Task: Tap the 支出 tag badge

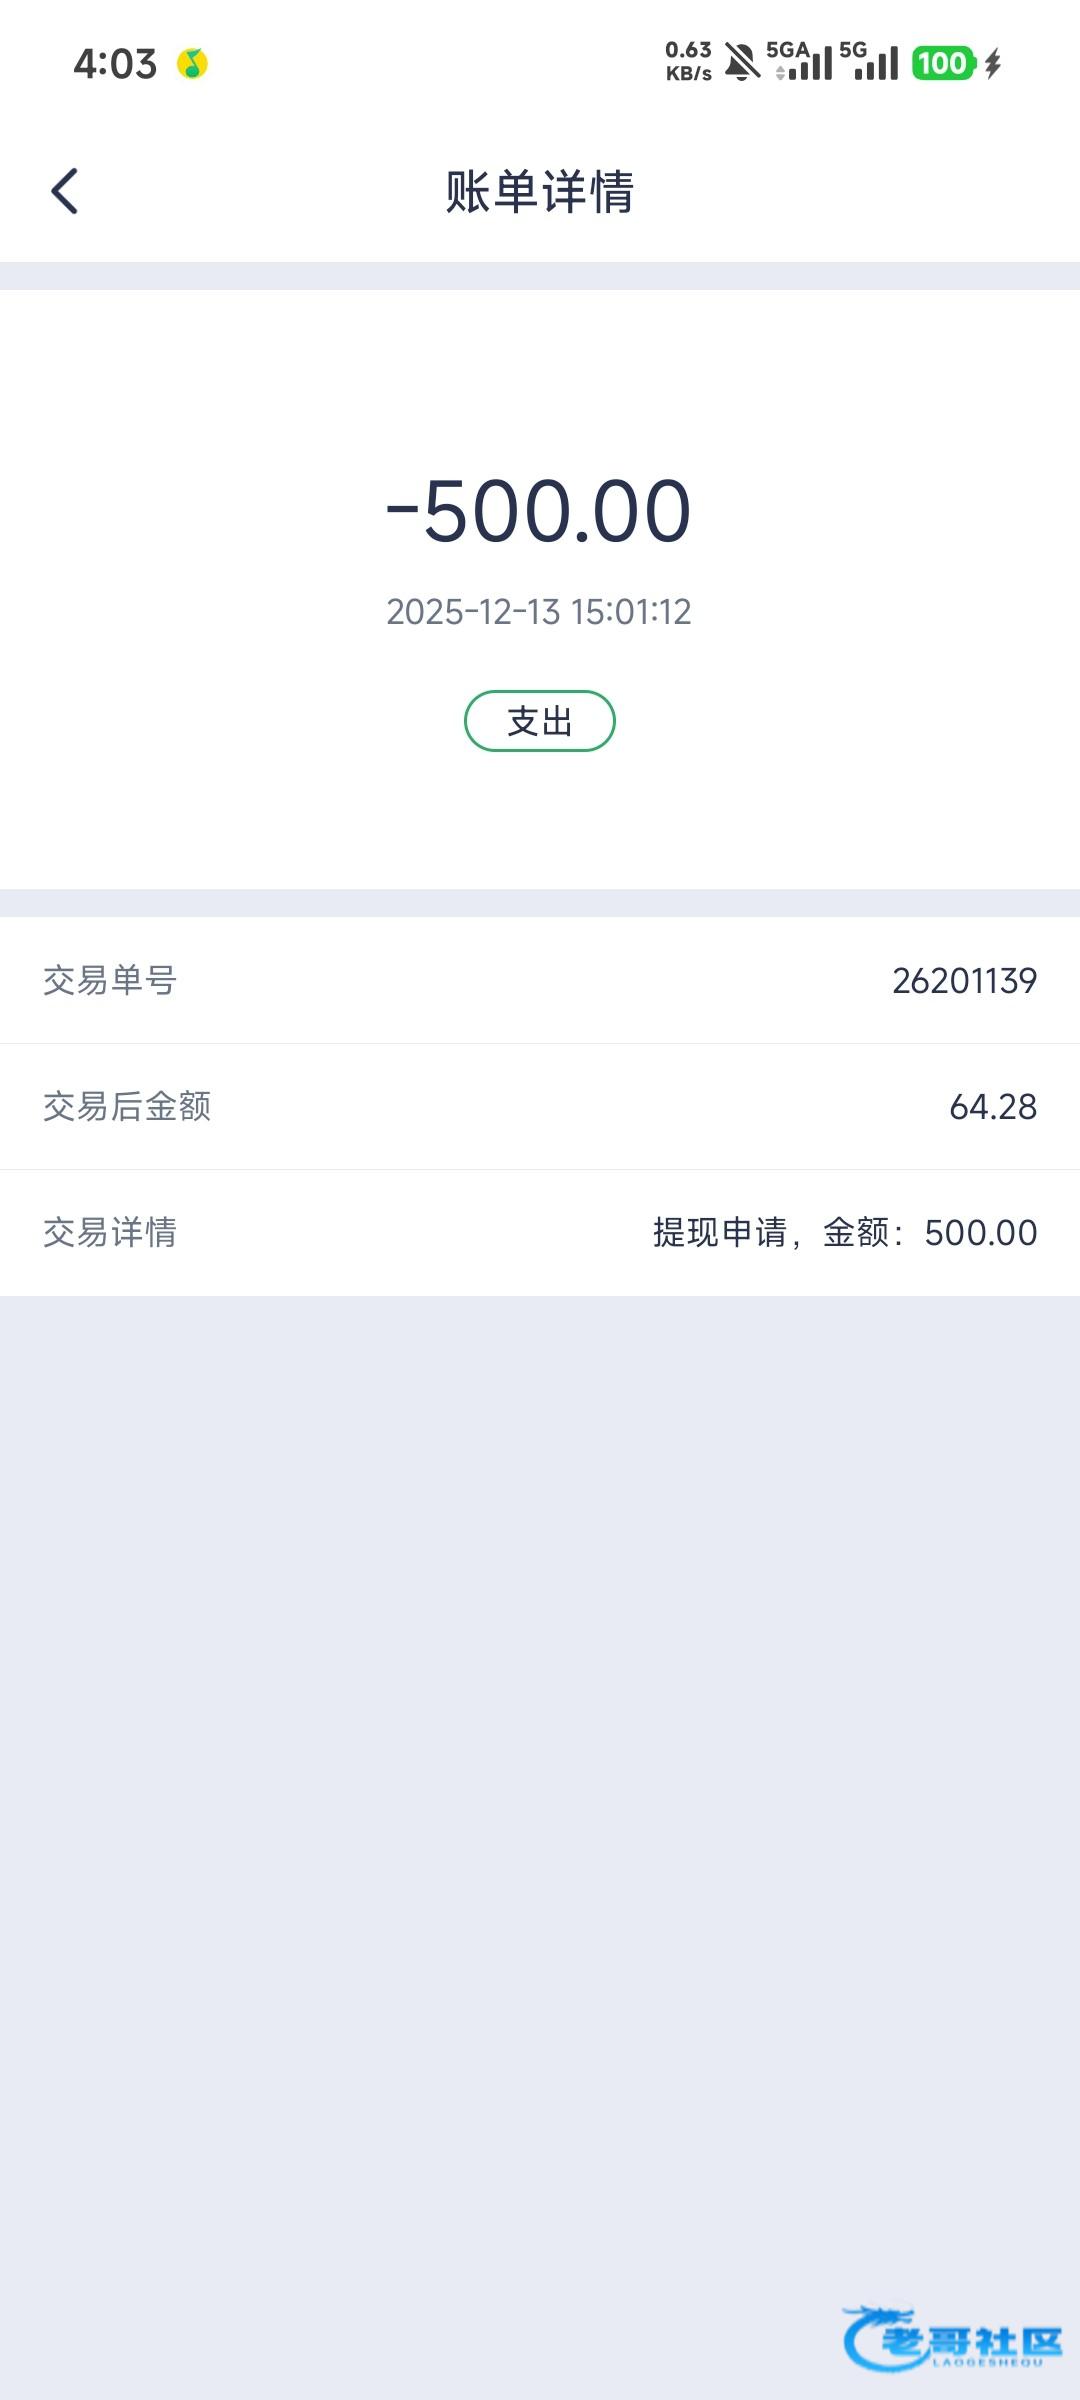Action: (540, 721)
